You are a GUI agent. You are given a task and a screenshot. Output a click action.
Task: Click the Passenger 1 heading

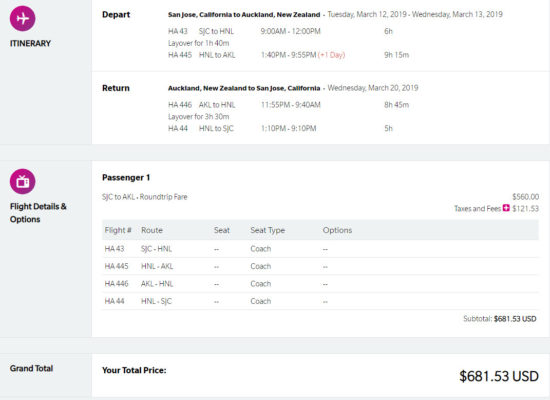126,178
